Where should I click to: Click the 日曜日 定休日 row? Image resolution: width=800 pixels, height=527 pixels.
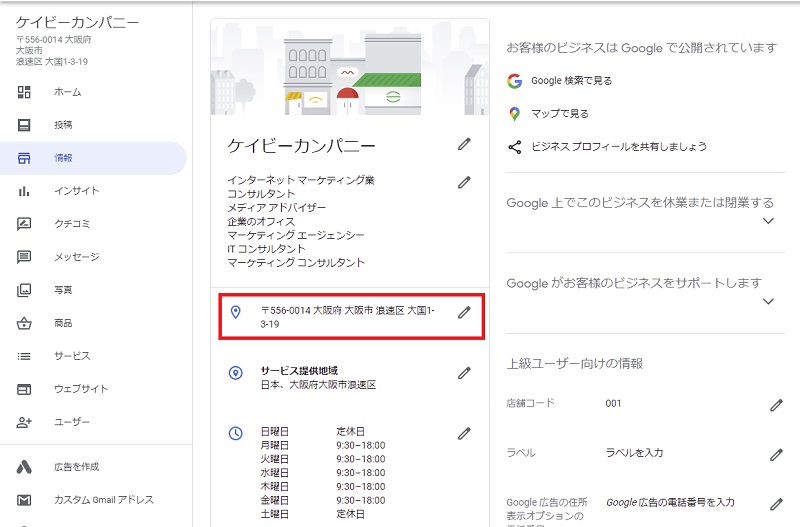tap(313, 432)
